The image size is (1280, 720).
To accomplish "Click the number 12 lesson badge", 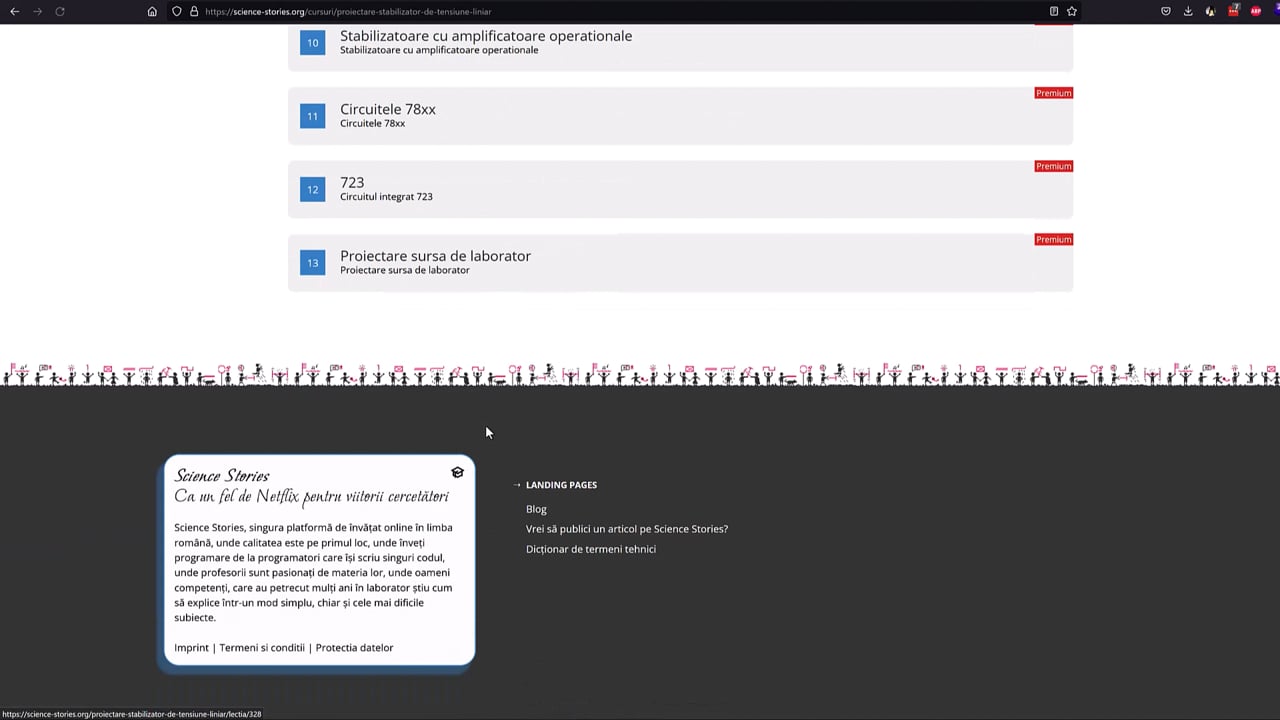I will click(312, 189).
